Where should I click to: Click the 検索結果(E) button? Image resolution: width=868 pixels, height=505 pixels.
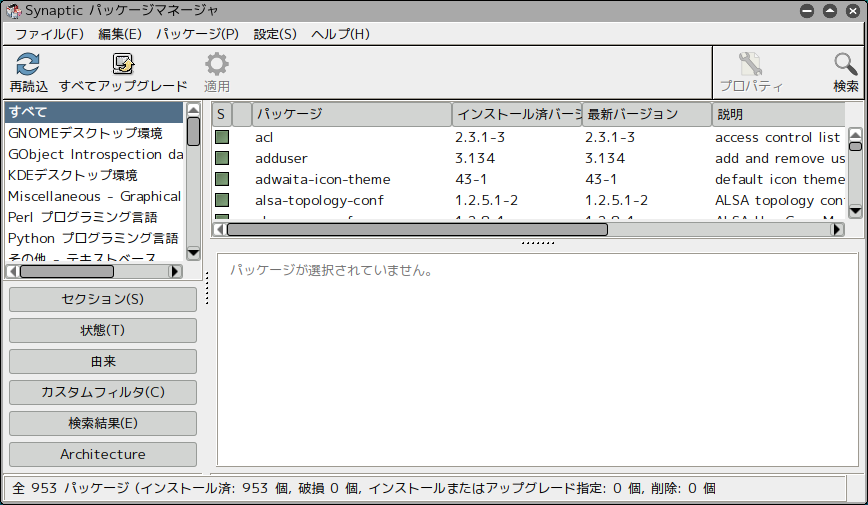click(103, 423)
